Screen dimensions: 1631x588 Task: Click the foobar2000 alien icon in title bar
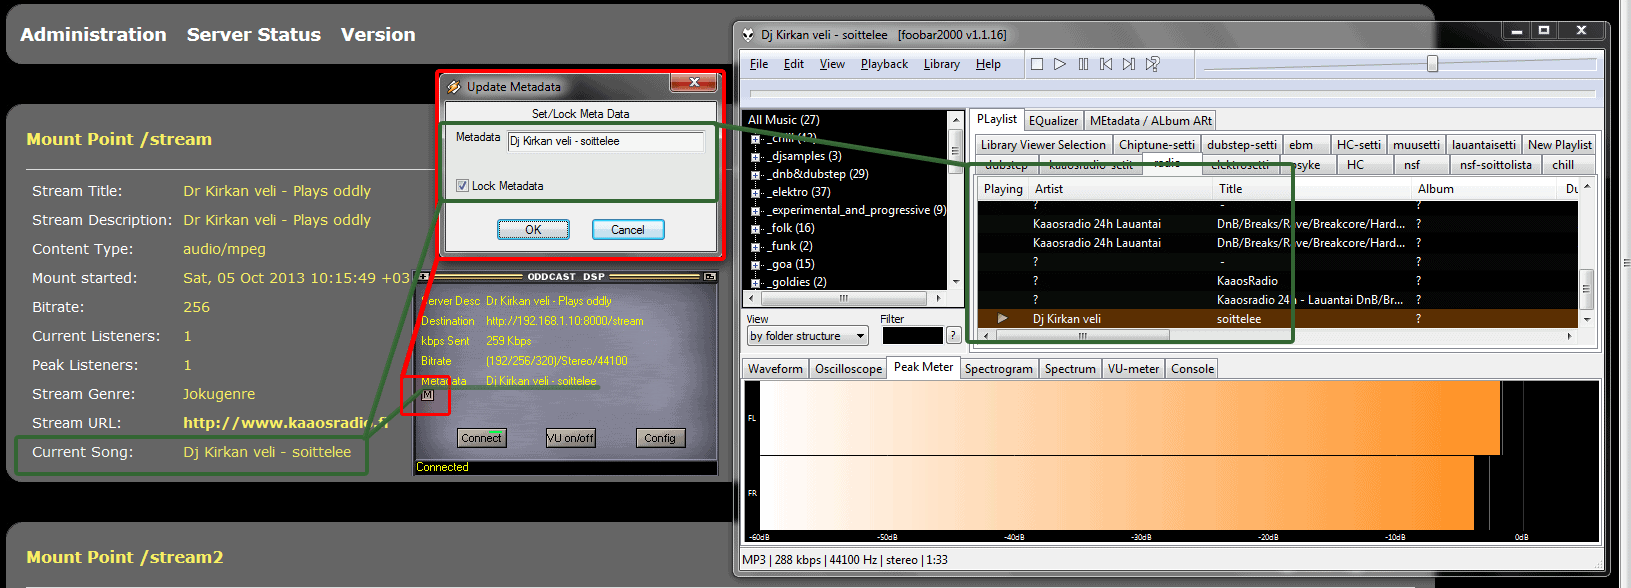[x=748, y=34]
